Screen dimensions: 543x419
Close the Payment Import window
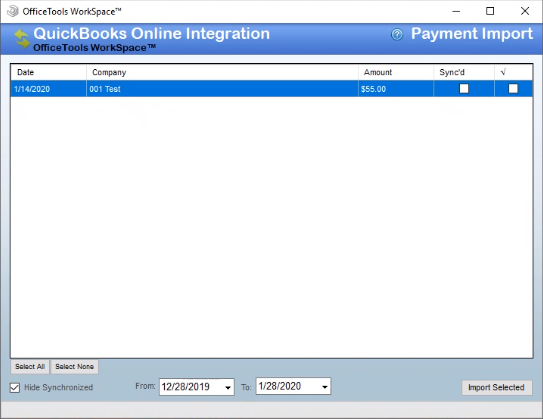(x=525, y=11)
